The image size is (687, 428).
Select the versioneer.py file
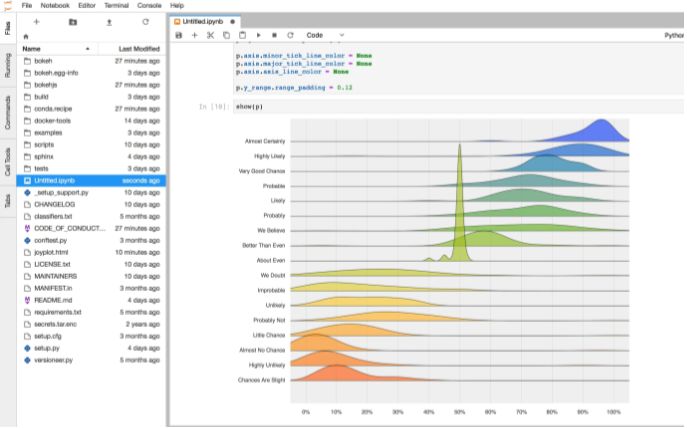(x=91, y=360)
